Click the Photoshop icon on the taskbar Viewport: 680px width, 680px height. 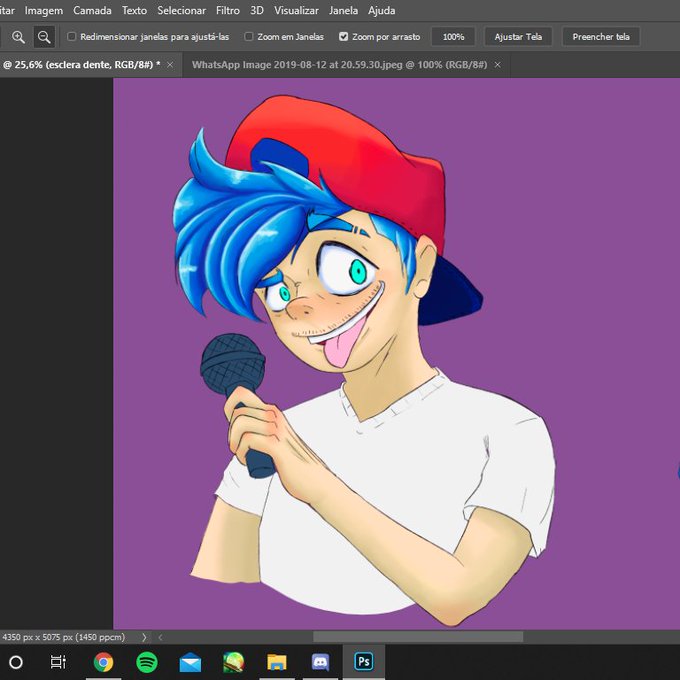pyautogui.click(x=363, y=662)
